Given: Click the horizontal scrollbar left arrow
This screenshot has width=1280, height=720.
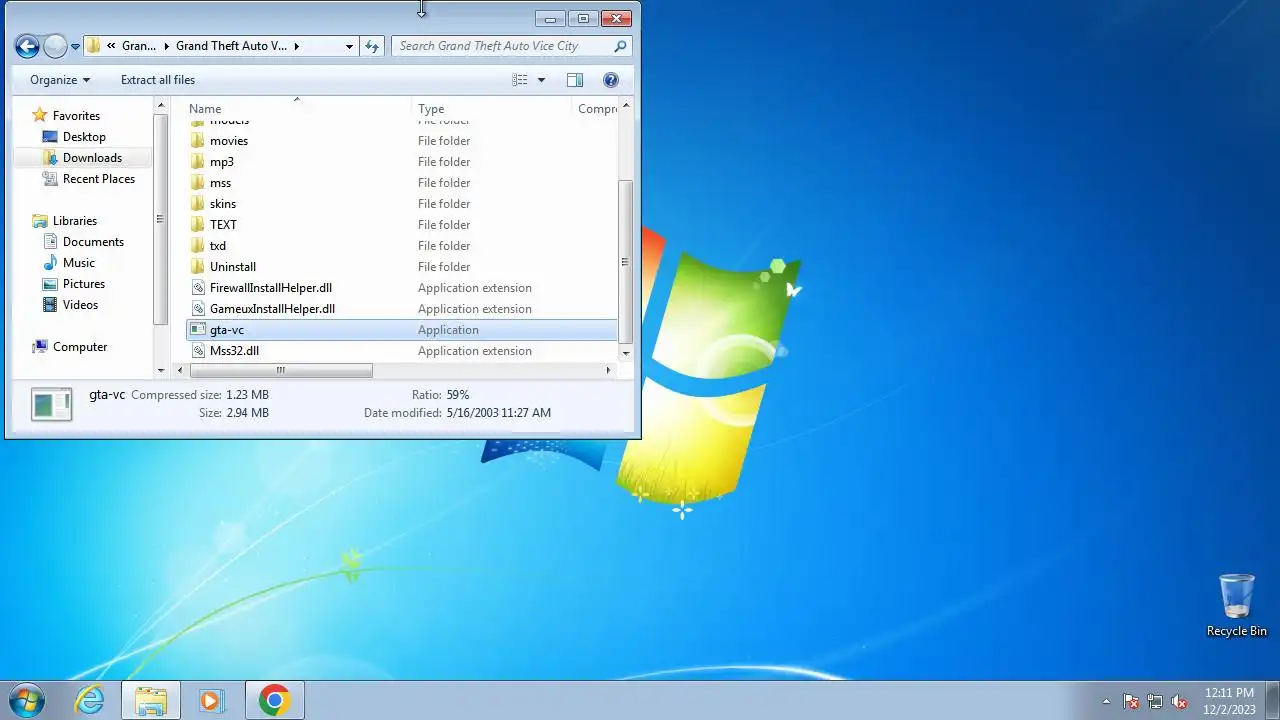Looking at the screenshot, I should tap(180, 370).
